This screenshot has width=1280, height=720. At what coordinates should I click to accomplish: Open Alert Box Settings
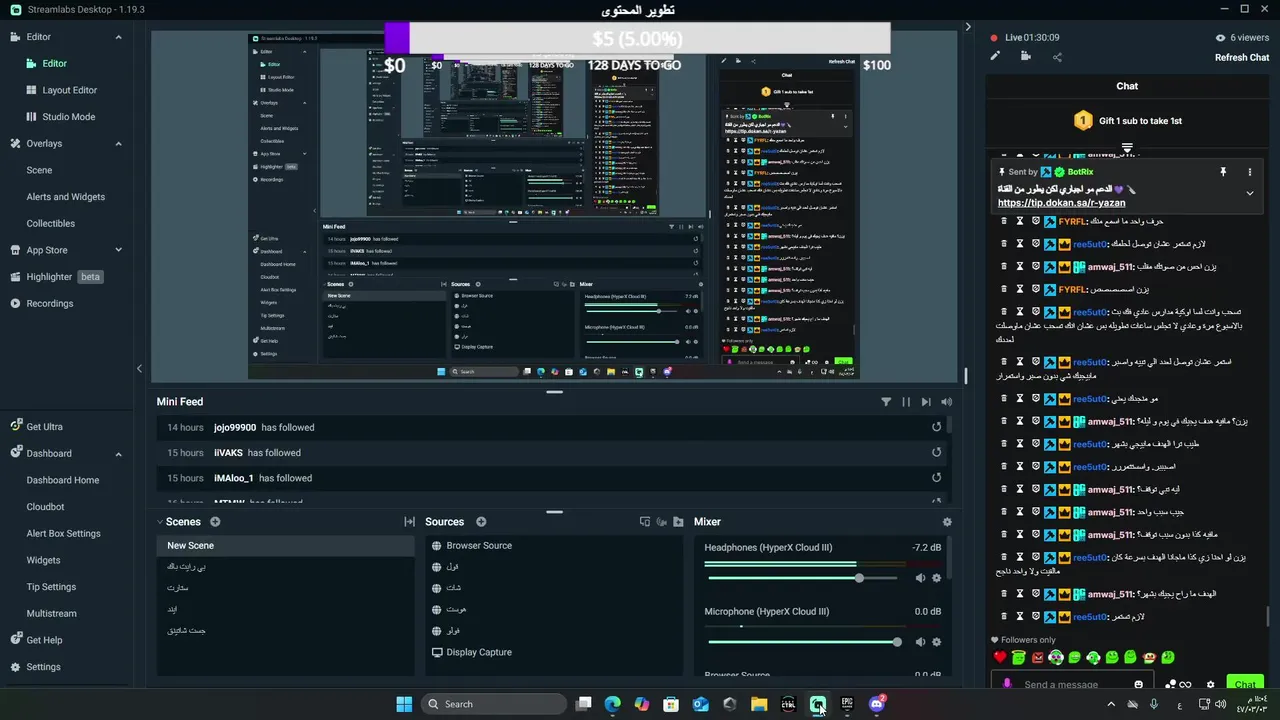[63, 534]
